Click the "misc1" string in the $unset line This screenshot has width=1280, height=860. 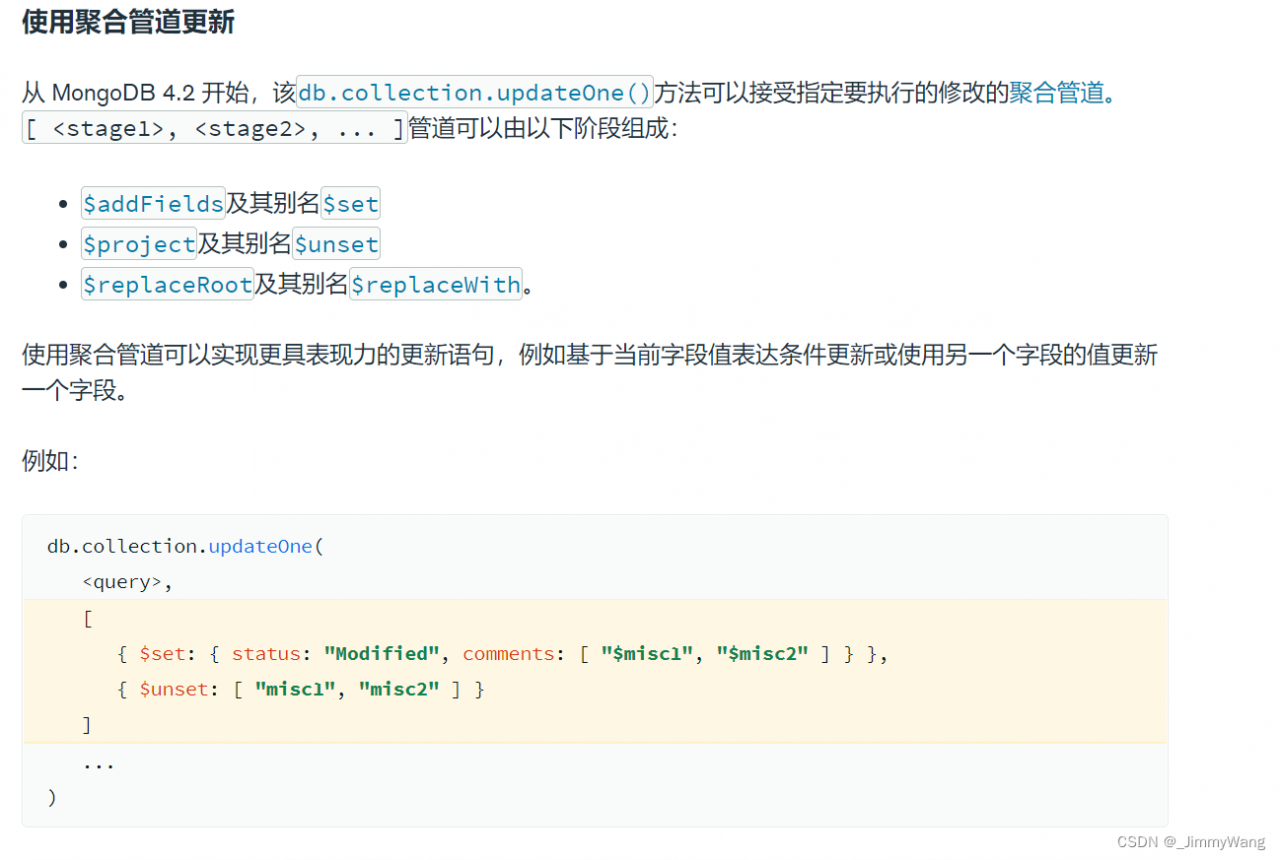click(293, 689)
